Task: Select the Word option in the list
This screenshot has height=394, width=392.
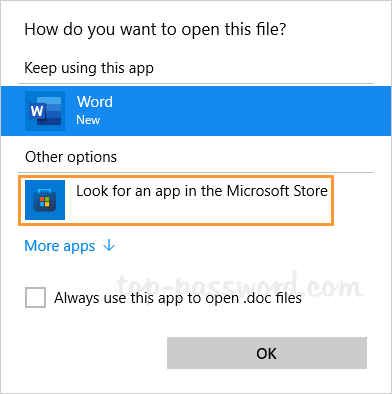Action: point(196,111)
